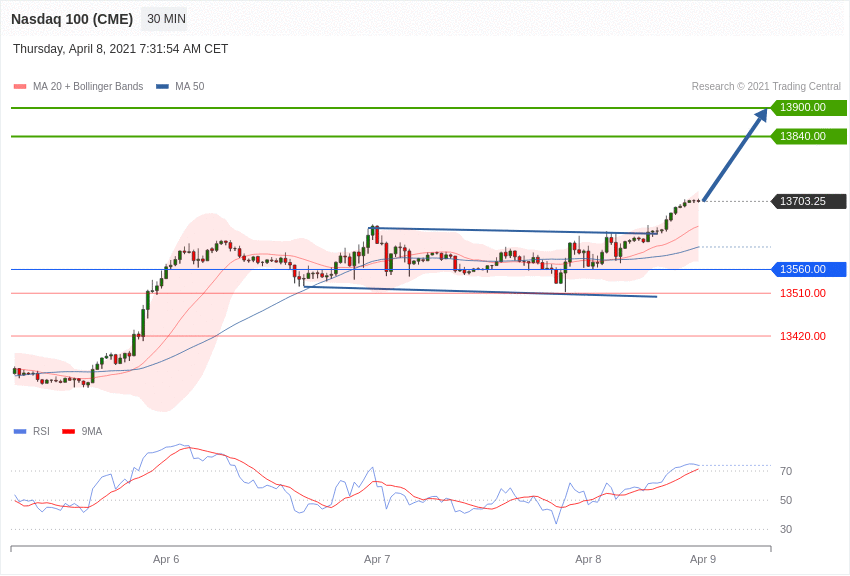The width and height of the screenshot is (850, 576).
Task: Click the 30 MIN timeframe button
Action: pyautogui.click(x=166, y=19)
